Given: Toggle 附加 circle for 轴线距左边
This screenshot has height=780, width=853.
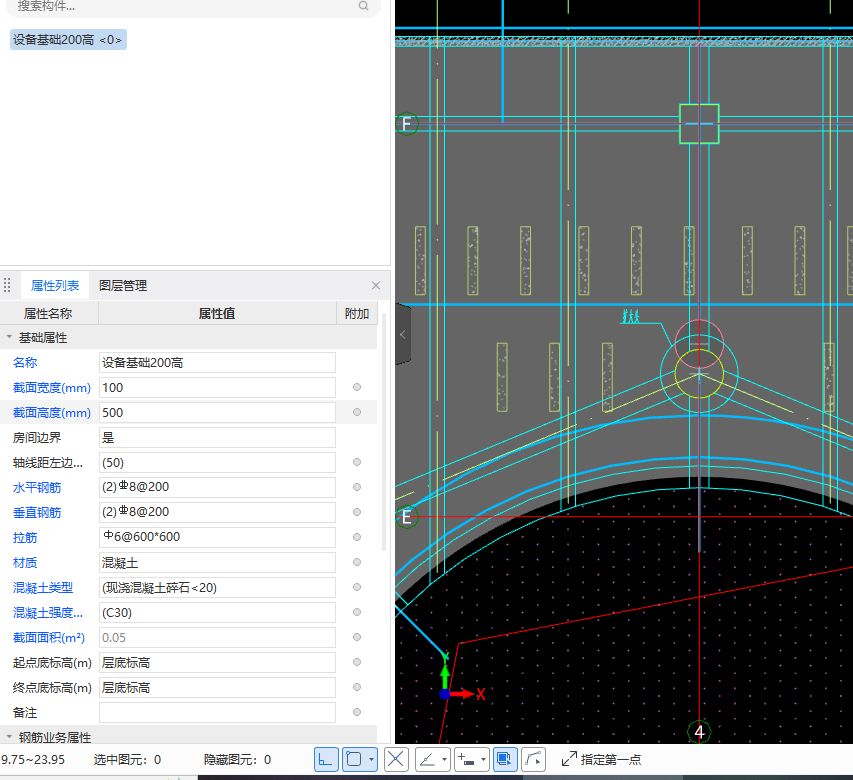Looking at the screenshot, I should point(357,462).
